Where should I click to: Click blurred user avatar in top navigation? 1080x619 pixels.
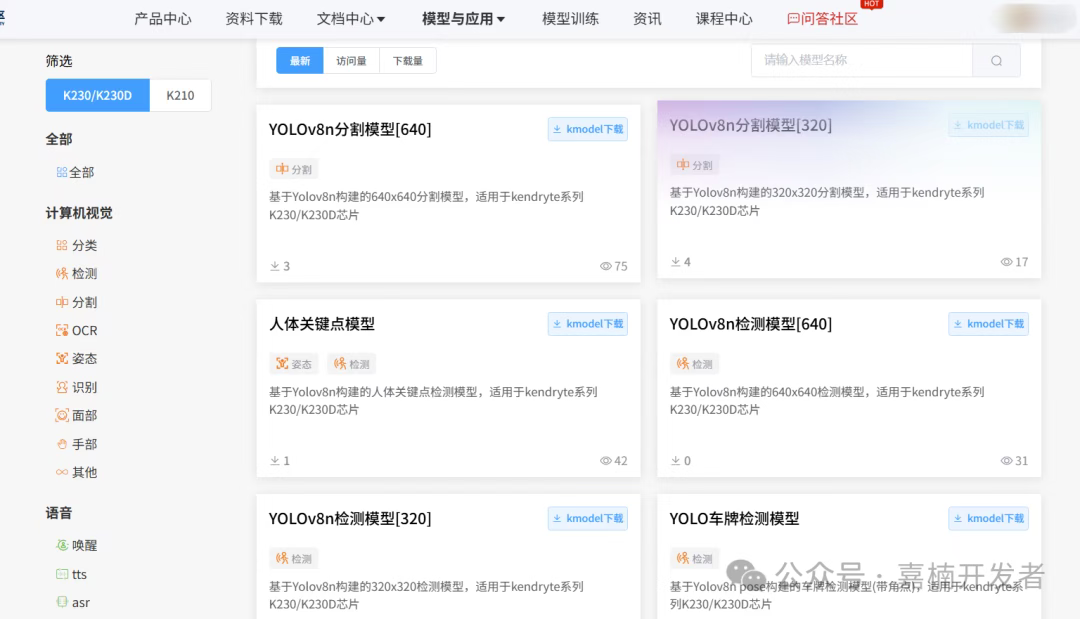pyautogui.click(x=1033, y=19)
